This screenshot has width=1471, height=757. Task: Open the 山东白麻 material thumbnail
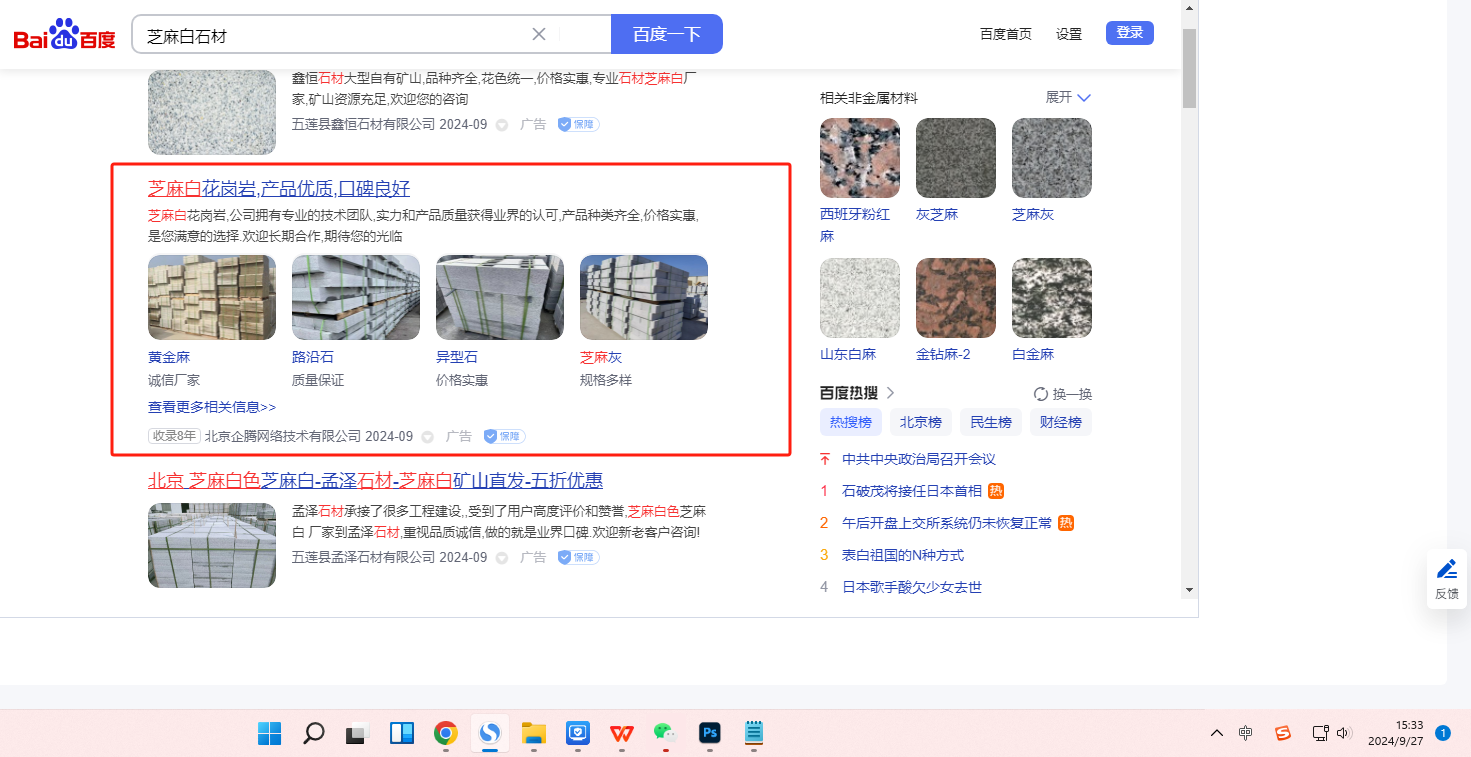[860, 298]
